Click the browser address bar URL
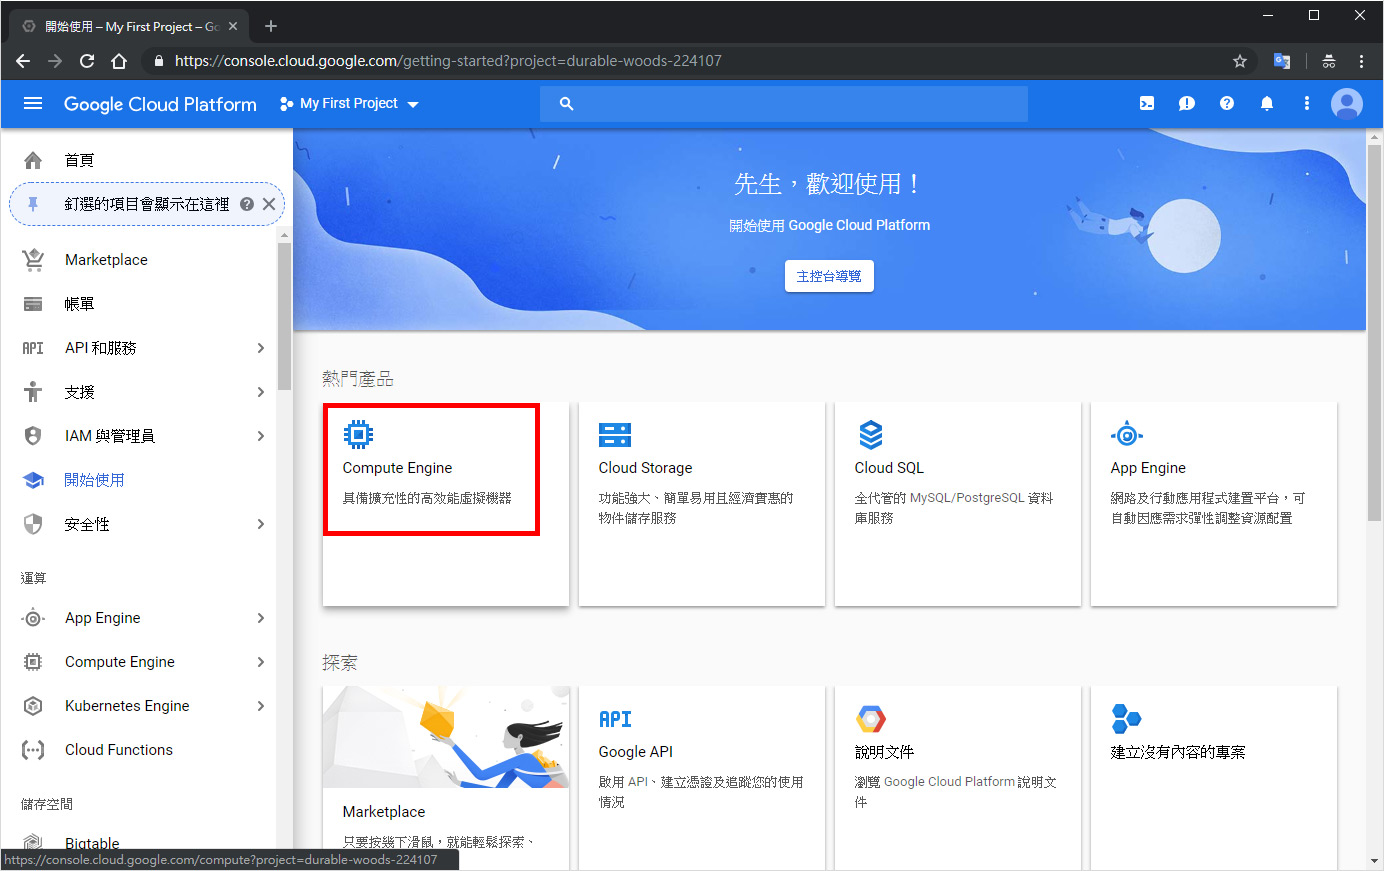Viewport: 1384px width, 871px height. (448, 61)
